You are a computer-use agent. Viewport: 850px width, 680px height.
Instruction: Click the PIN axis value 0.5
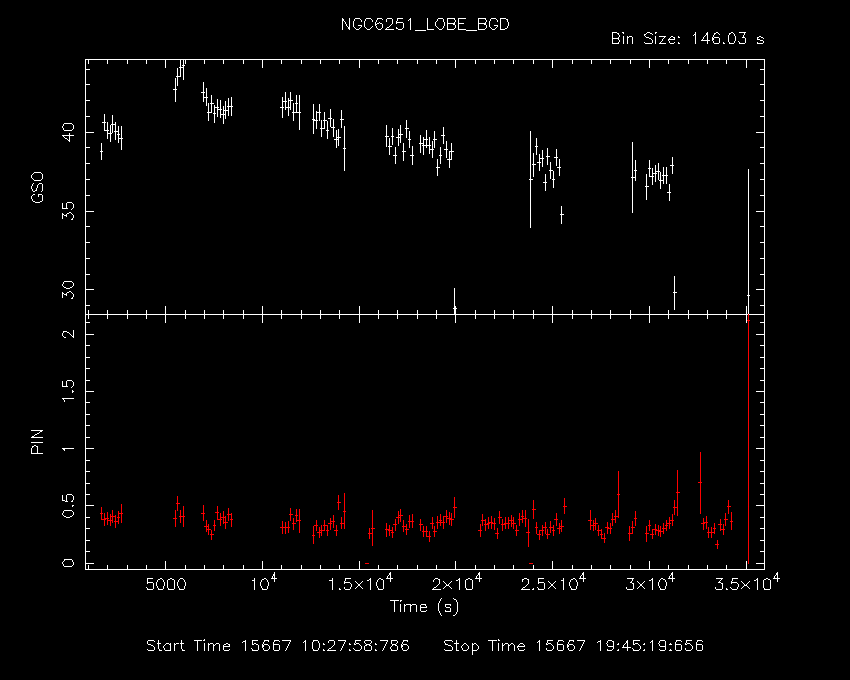click(x=68, y=506)
